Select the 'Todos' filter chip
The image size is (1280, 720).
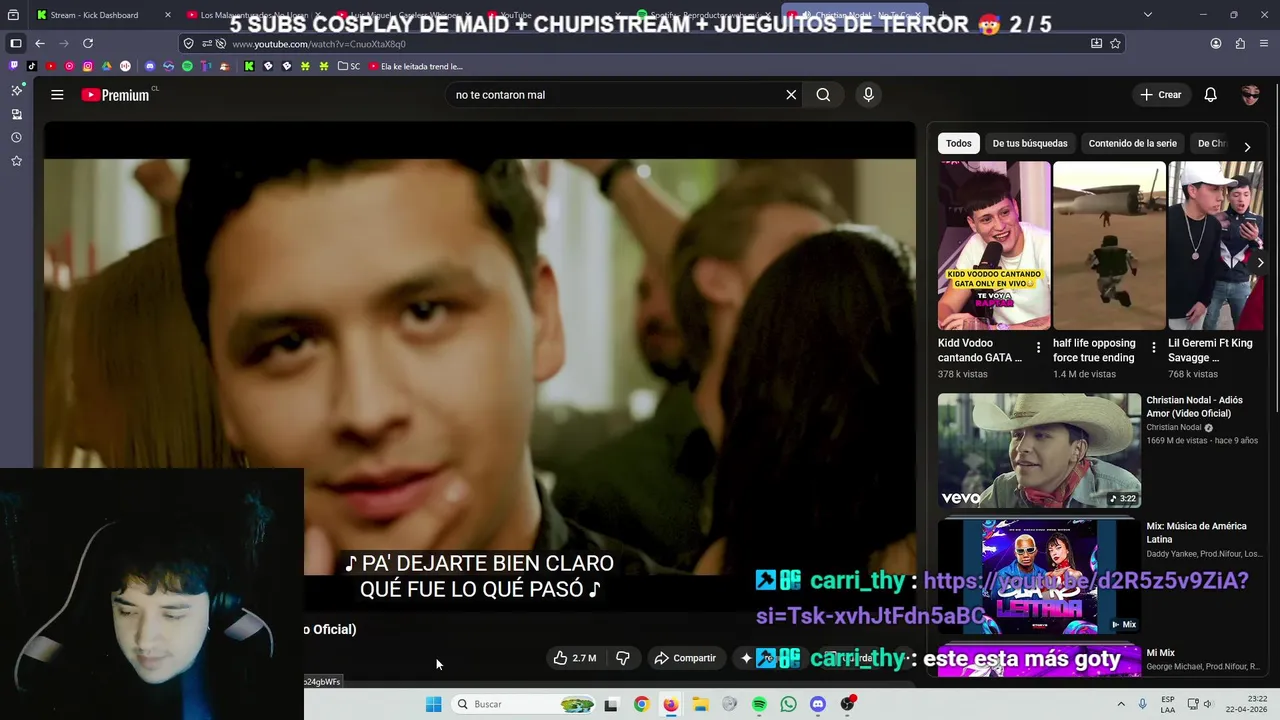[958, 143]
